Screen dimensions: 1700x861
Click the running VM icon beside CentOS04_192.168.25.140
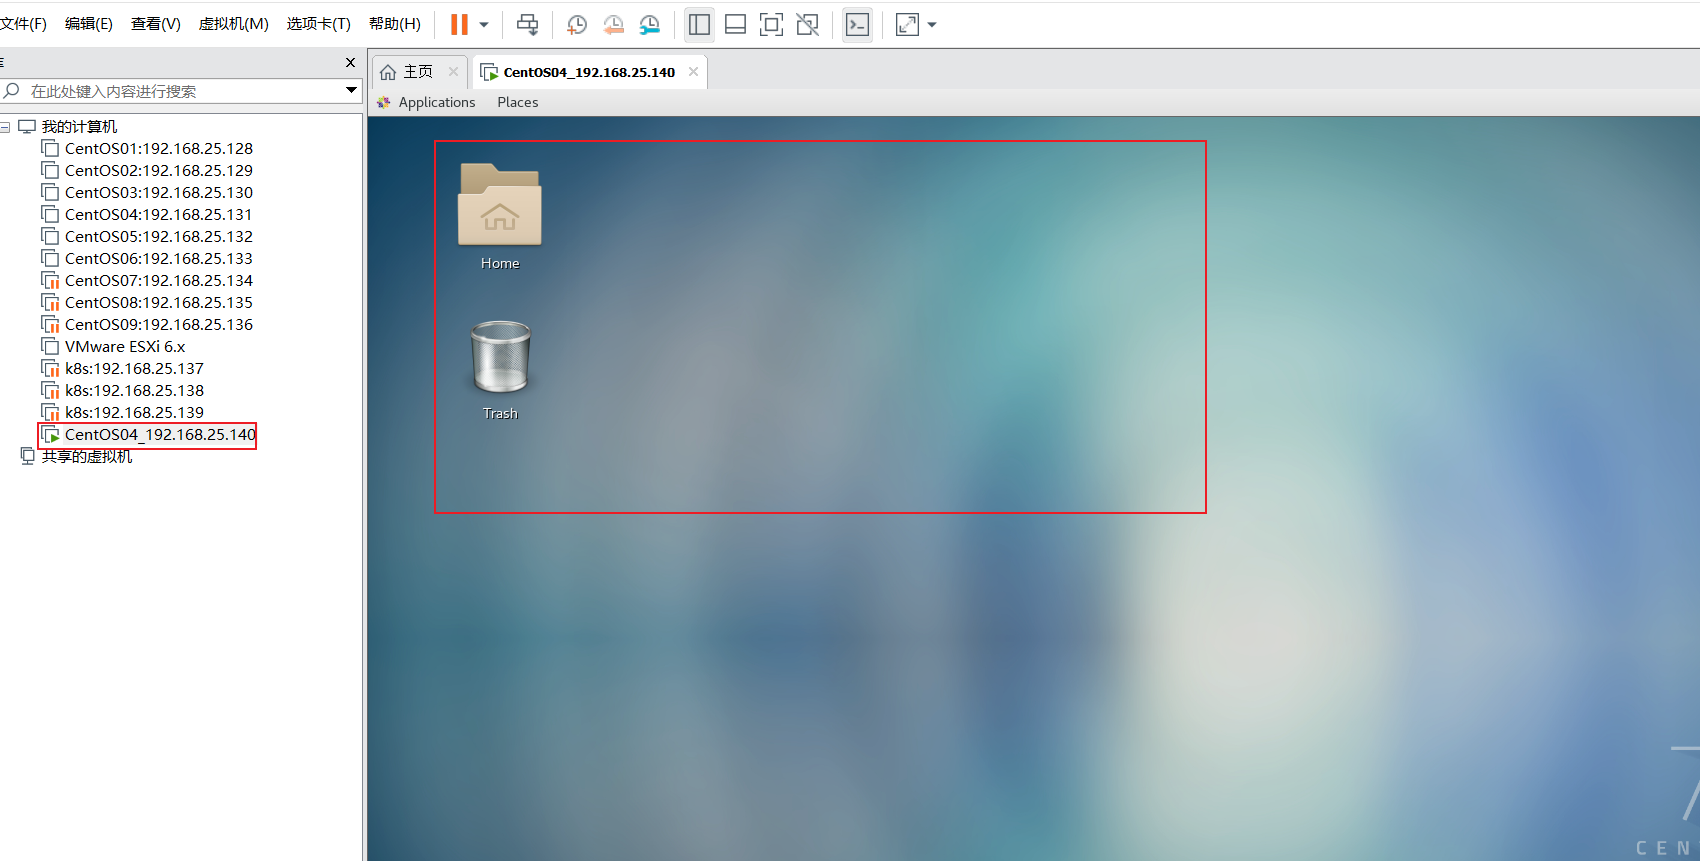tap(50, 435)
